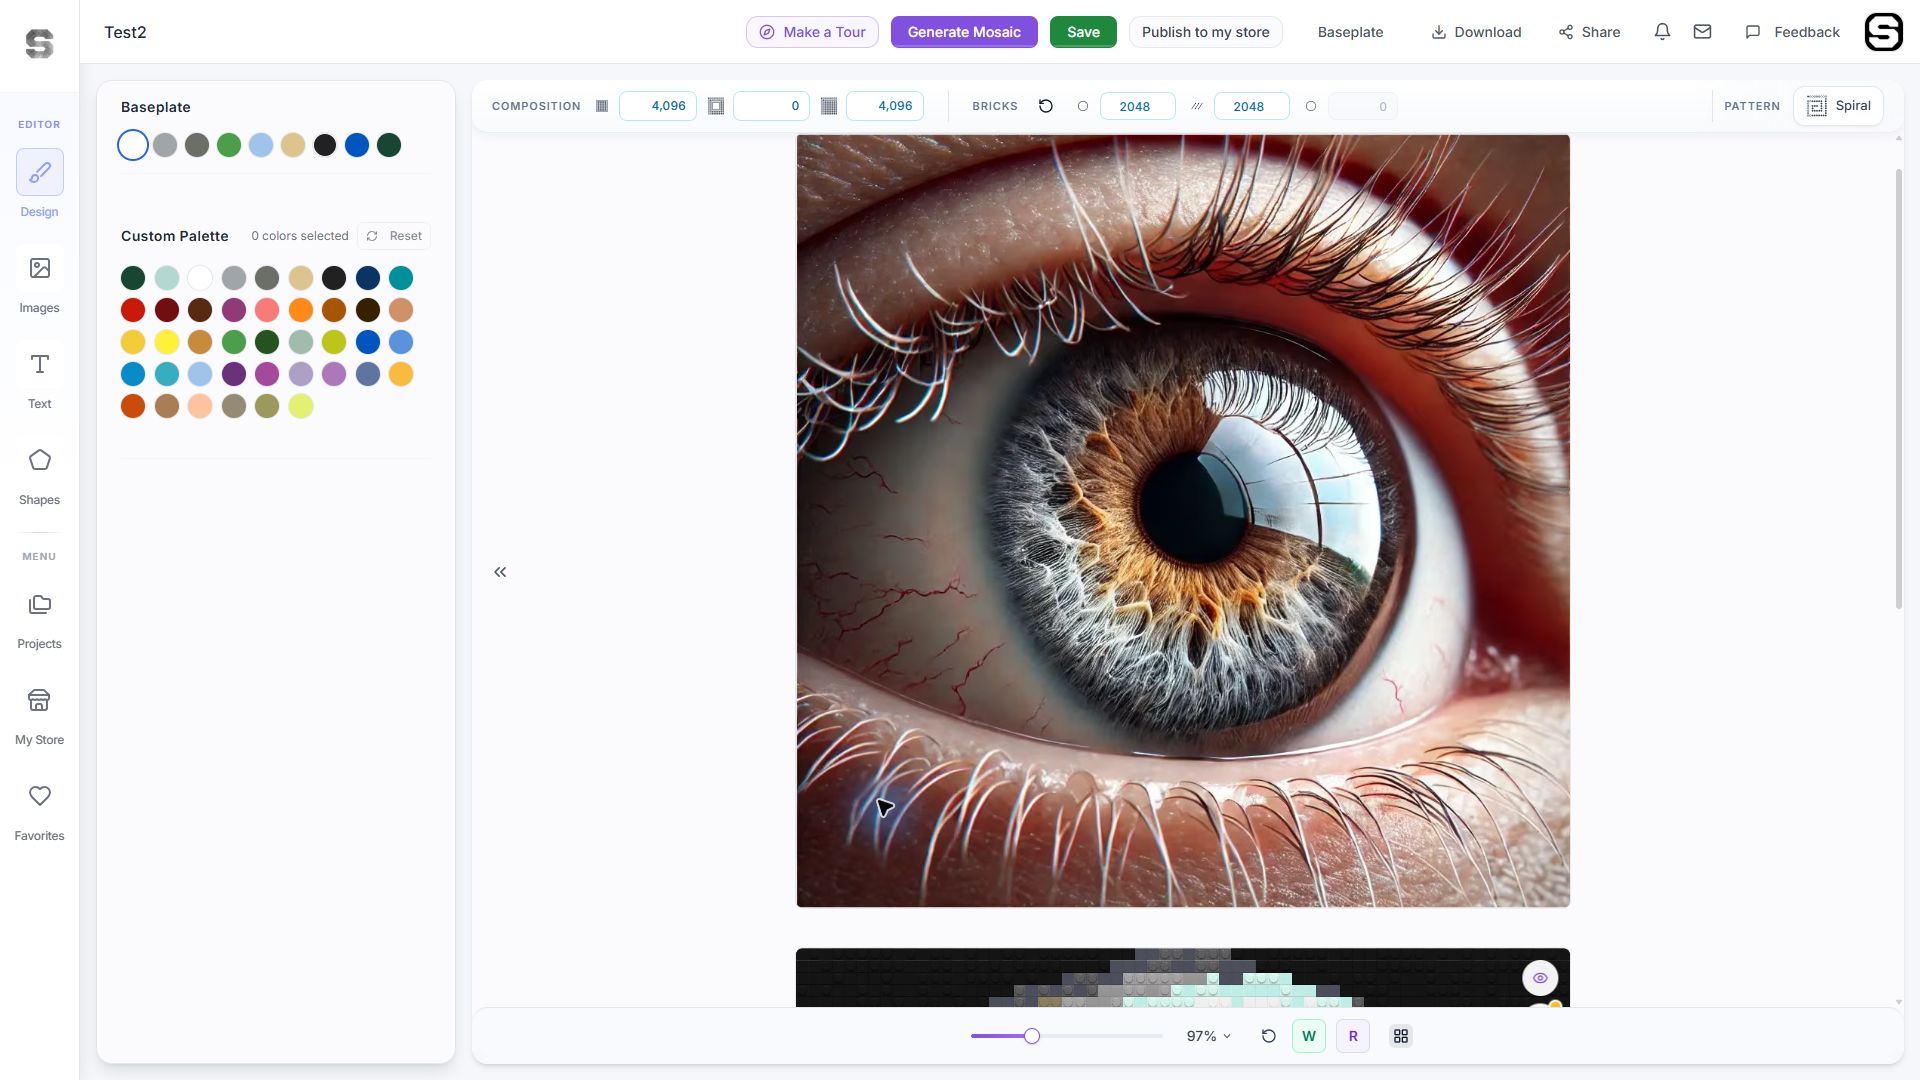Click the Share button

[1589, 32]
